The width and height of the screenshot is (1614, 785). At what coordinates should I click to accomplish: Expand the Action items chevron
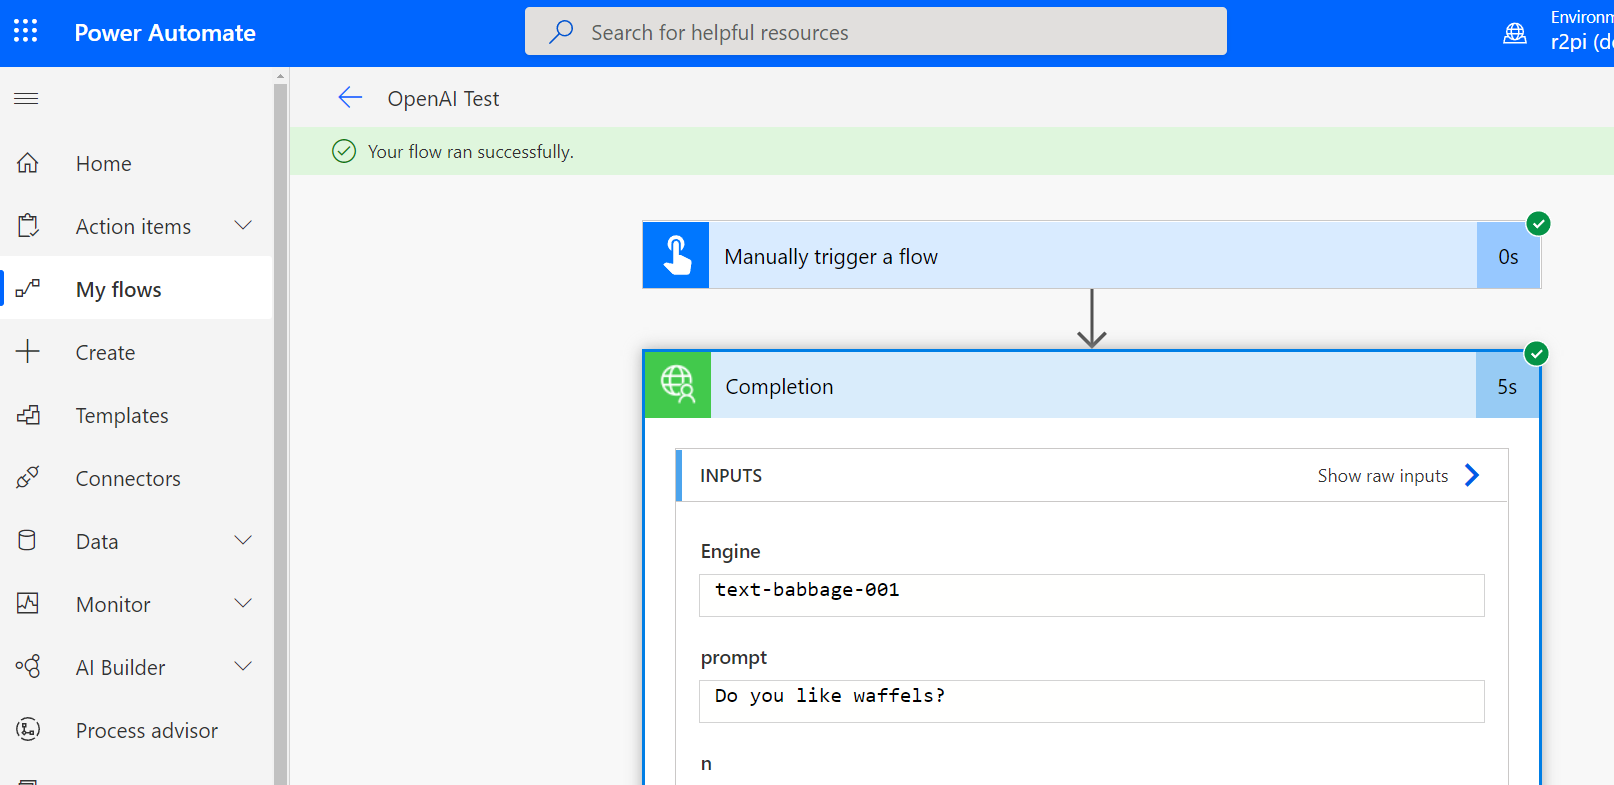pos(243,225)
